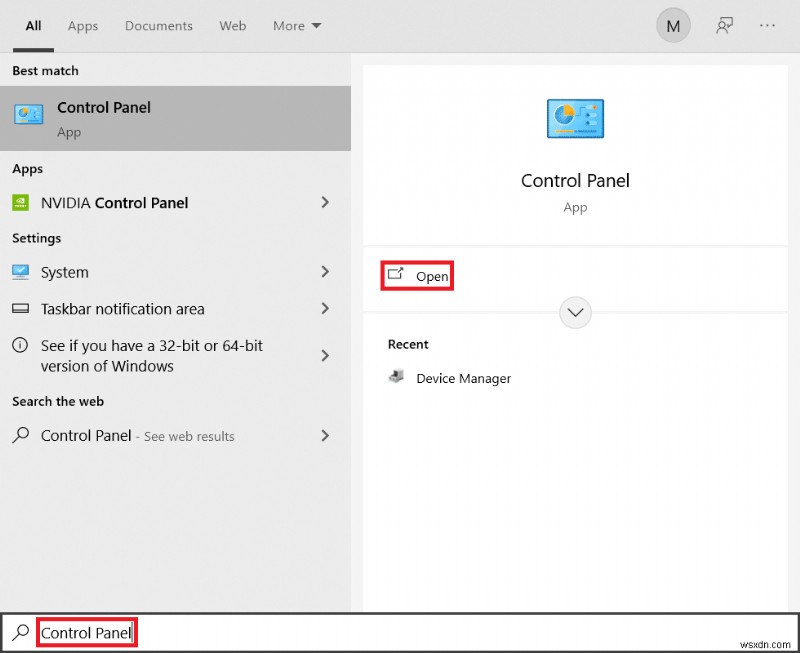Select the Apps tab
Image resolution: width=800 pixels, height=653 pixels.
(x=82, y=26)
